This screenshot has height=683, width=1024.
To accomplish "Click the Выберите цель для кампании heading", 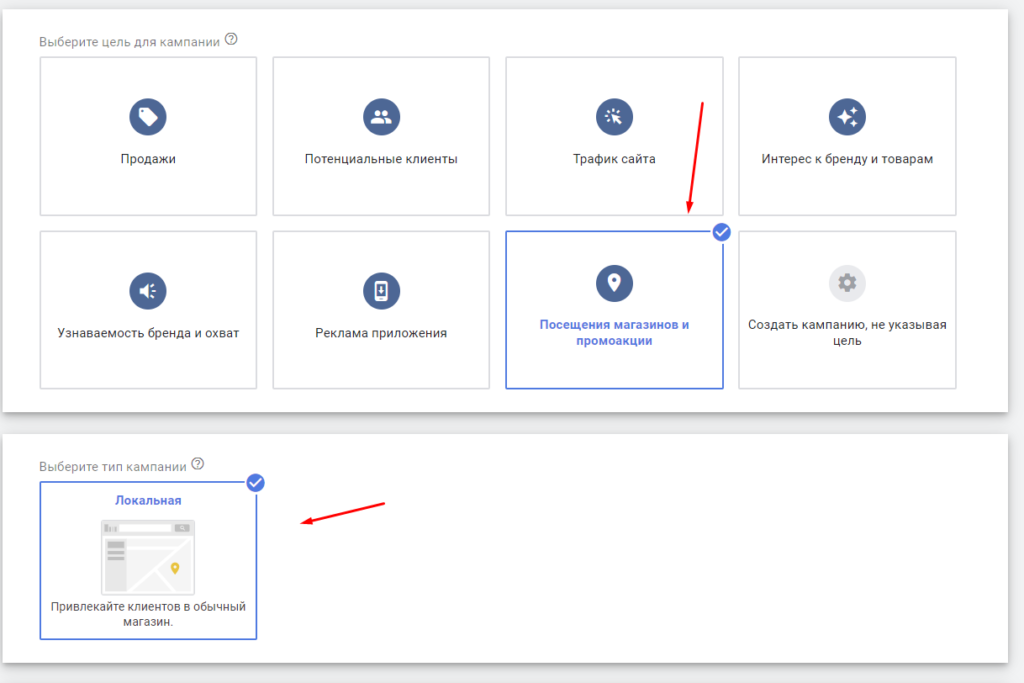I will pyautogui.click(x=129, y=42).
